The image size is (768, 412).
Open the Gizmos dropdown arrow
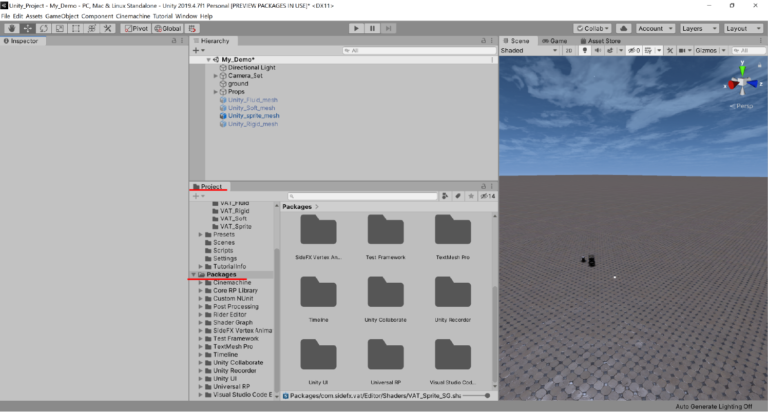(723, 50)
